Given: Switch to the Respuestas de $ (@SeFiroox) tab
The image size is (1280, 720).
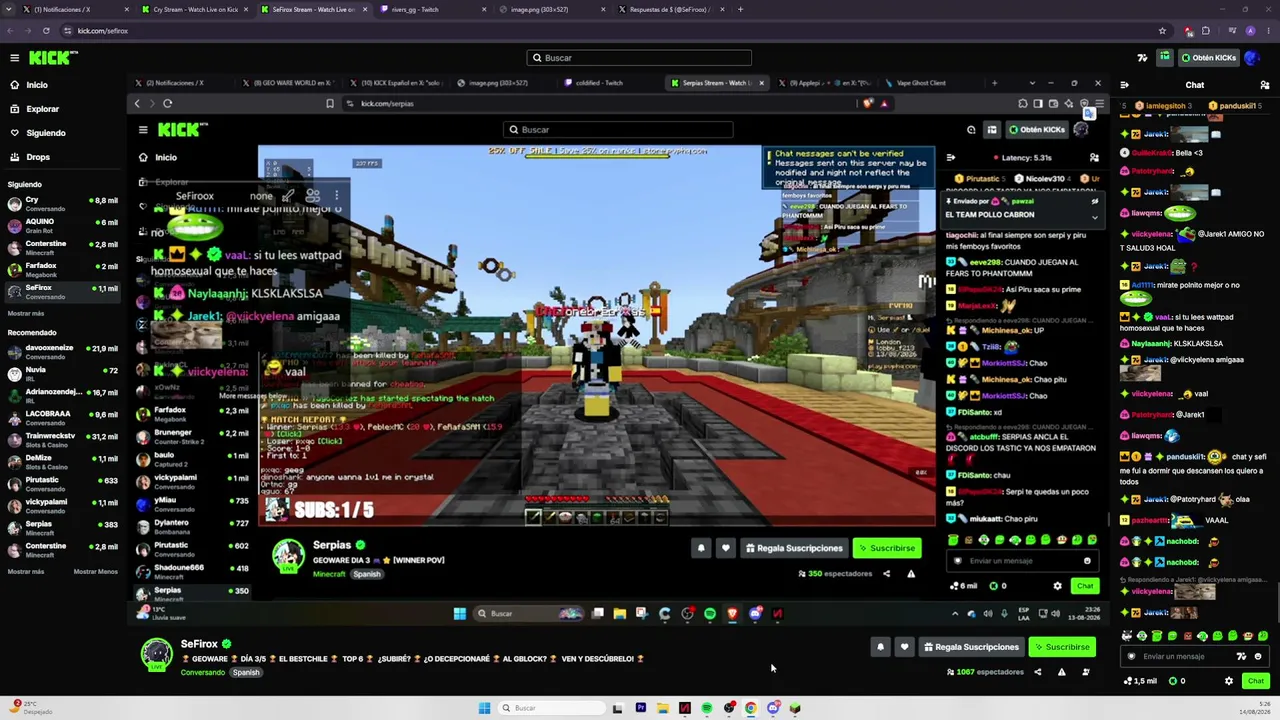Looking at the screenshot, I should point(670,9).
